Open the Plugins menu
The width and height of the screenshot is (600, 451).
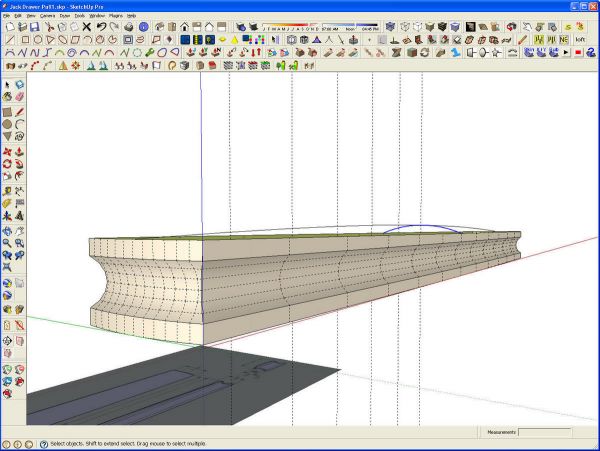(116, 16)
